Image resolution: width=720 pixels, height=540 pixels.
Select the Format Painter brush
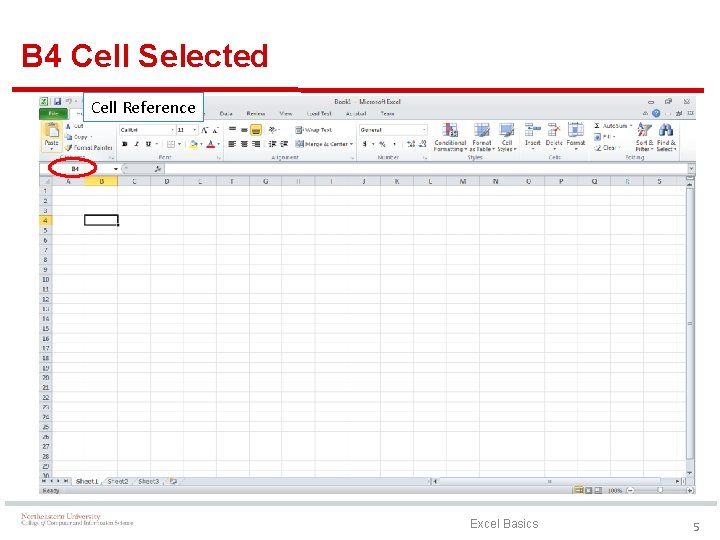(68, 148)
